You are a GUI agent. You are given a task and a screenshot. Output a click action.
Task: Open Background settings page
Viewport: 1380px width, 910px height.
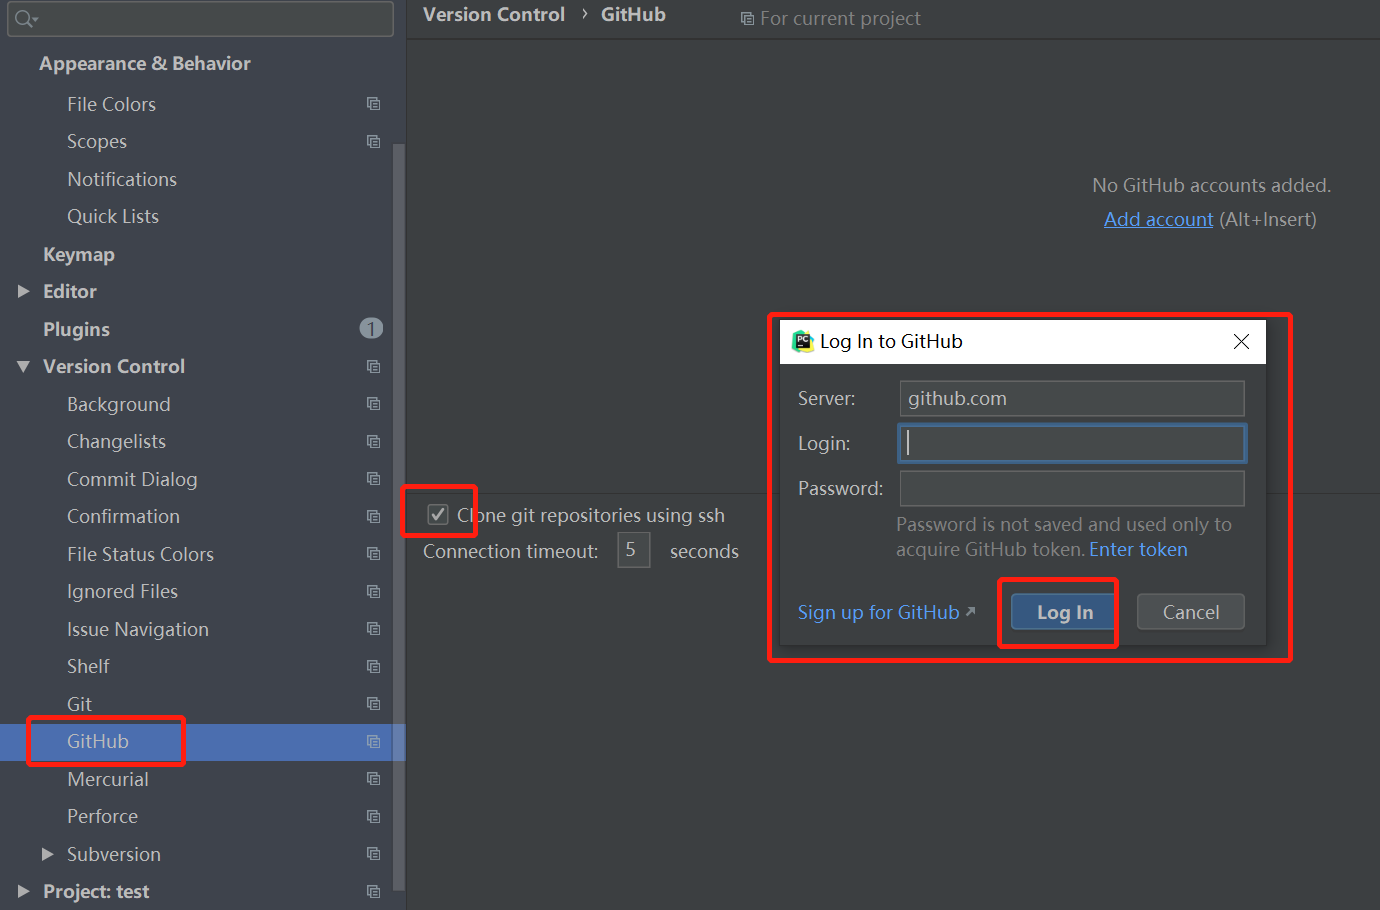[x=119, y=404]
